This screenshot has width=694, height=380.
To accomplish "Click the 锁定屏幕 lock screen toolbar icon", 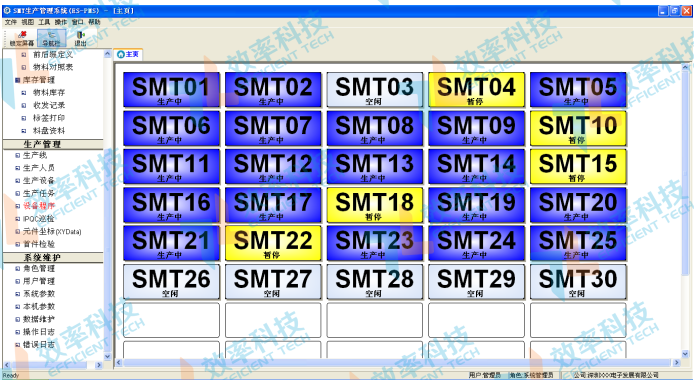I will [21, 38].
